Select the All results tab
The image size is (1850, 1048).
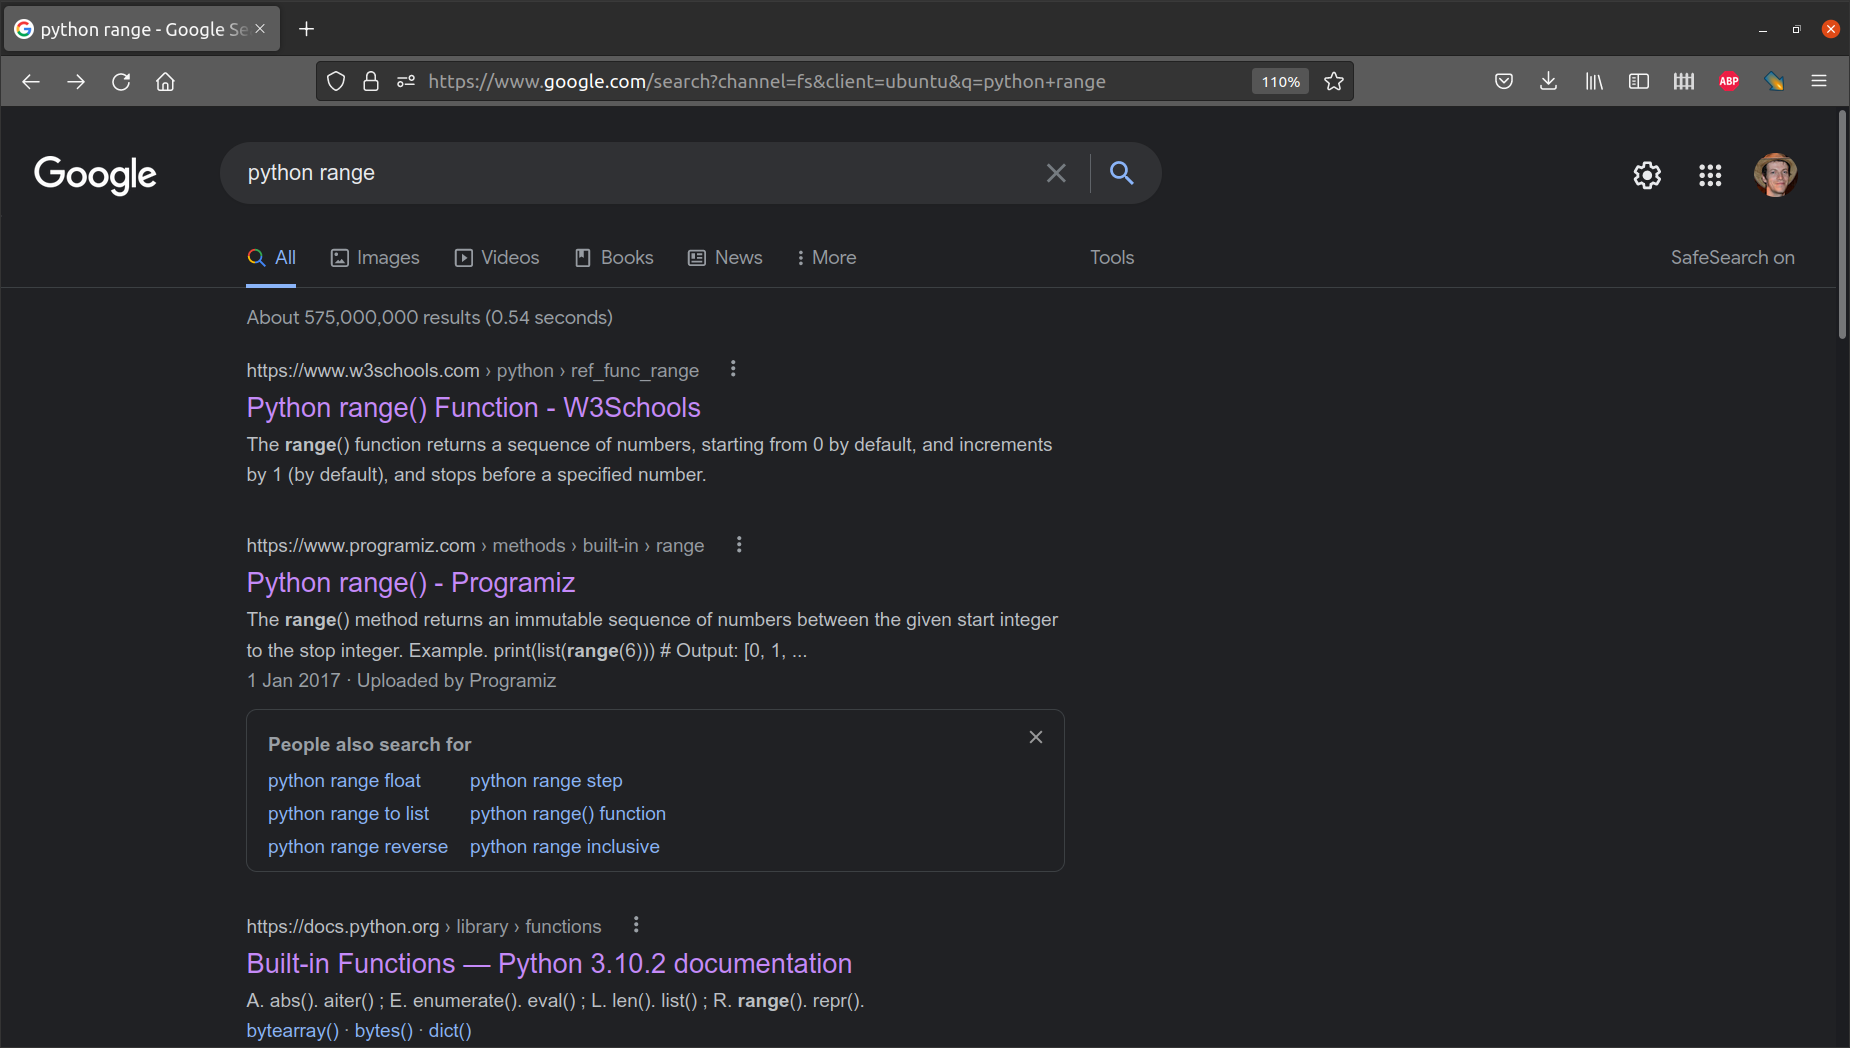click(x=272, y=258)
